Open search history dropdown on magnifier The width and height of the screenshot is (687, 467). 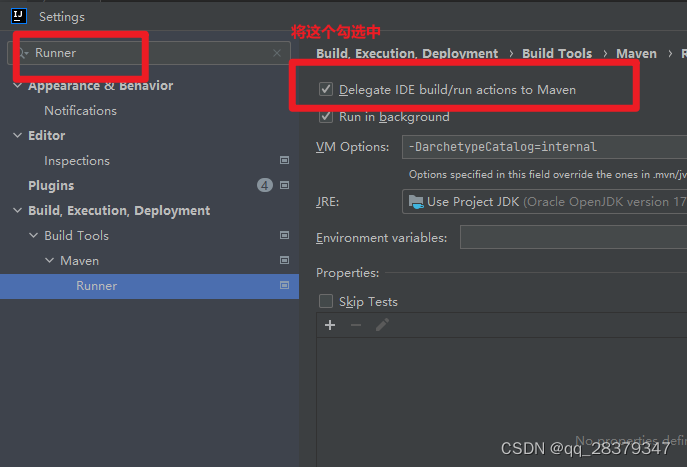point(22,53)
